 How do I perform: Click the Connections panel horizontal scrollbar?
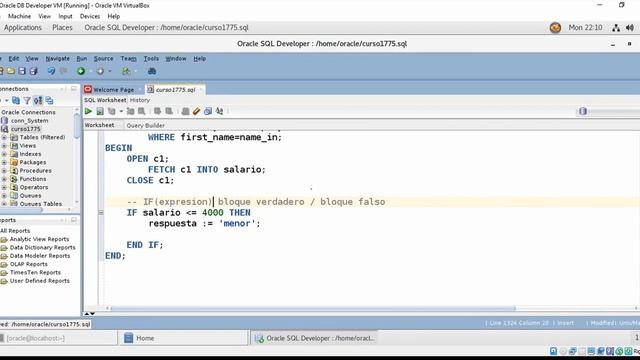tap(21, 210)
